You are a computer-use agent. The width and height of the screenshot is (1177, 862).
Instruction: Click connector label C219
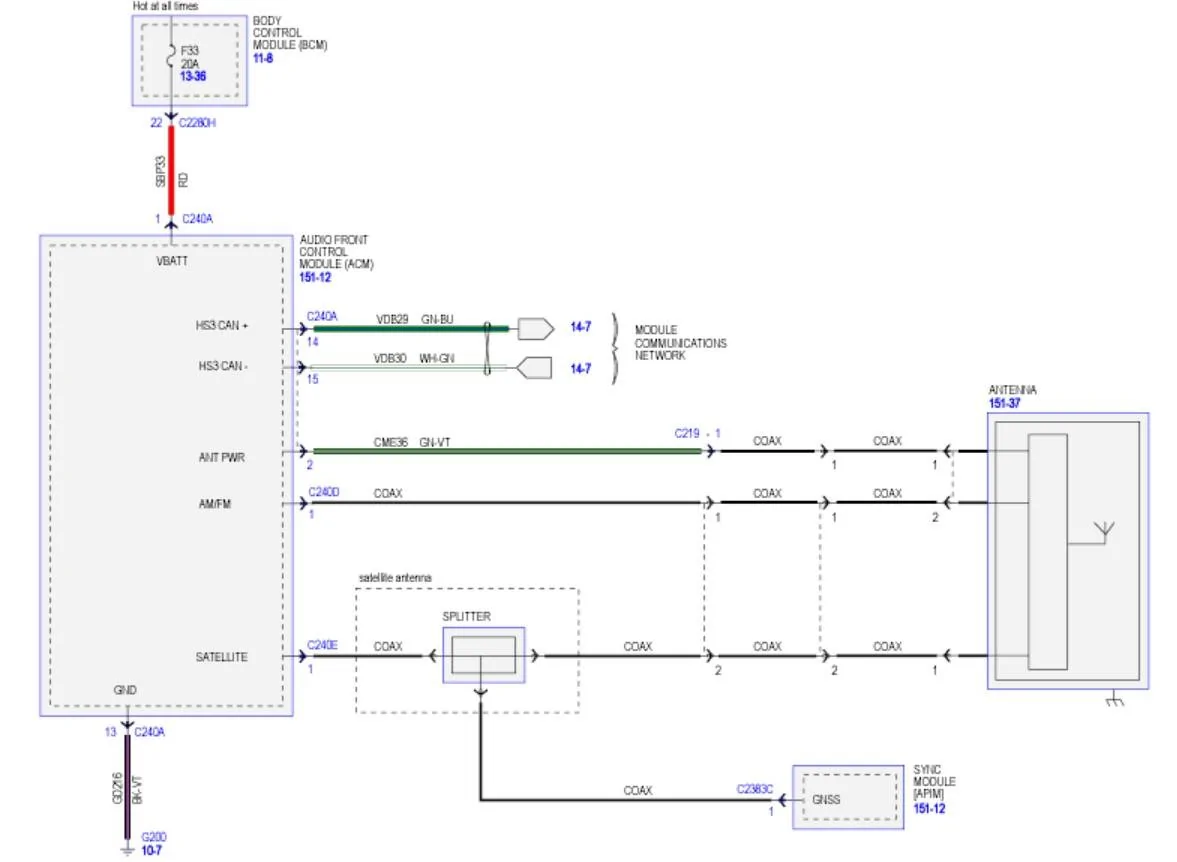(x=687, y=433)
